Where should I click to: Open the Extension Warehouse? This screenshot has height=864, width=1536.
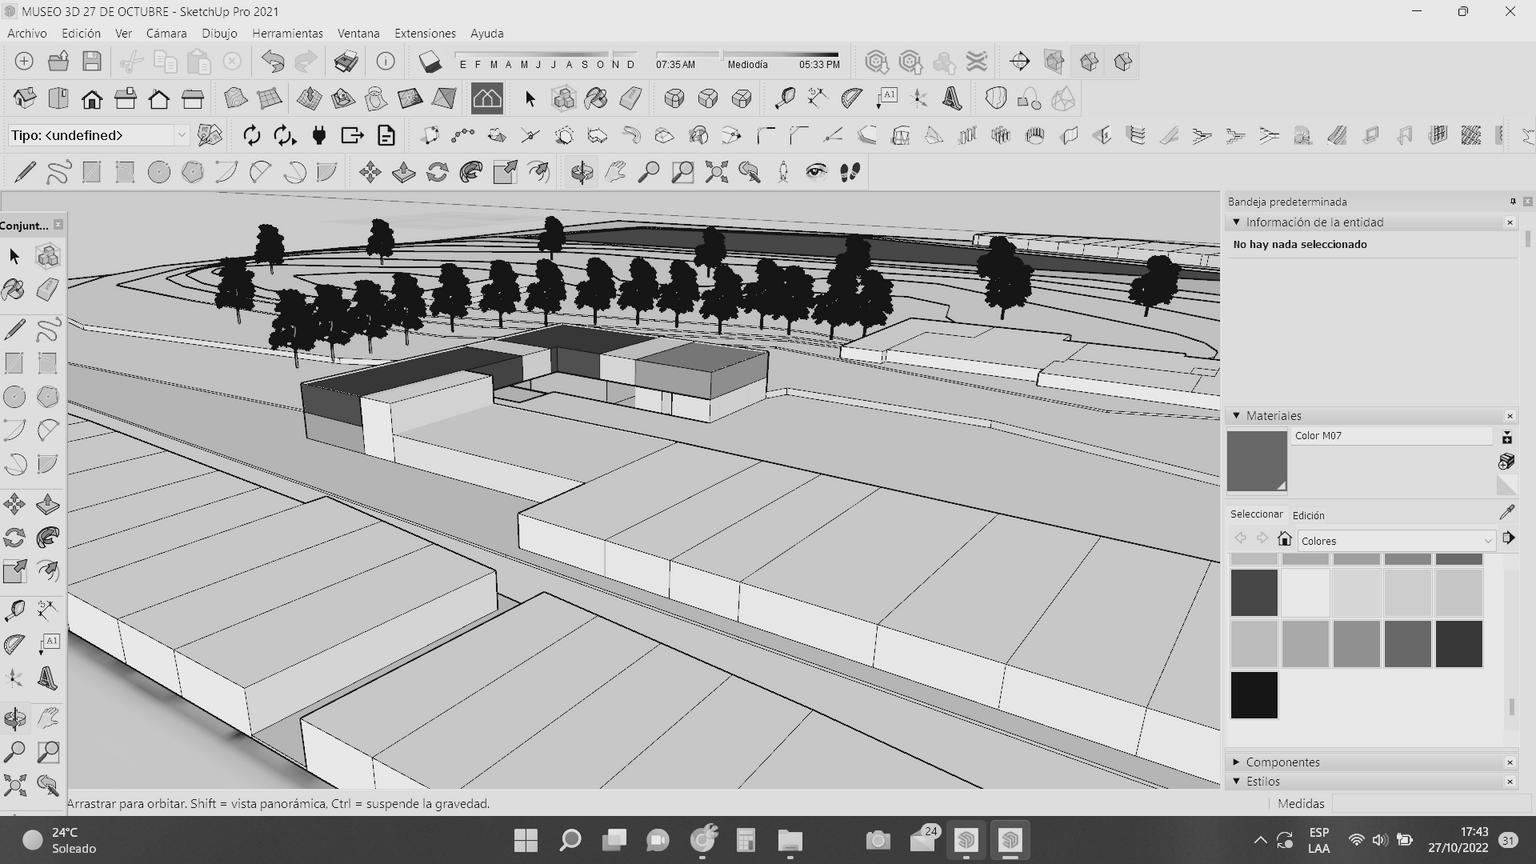pos(977,62)
